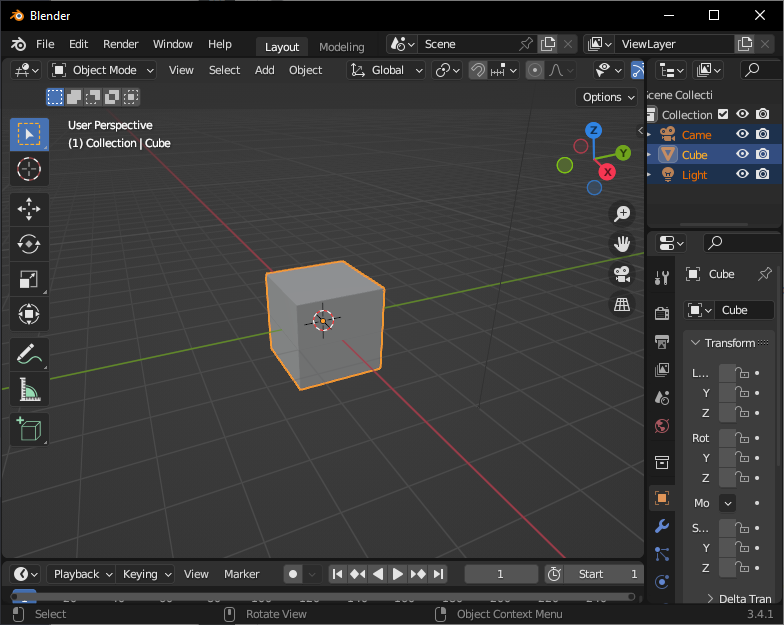Click the 3D cursor tool
784x625 pixels.
[29, 168]
